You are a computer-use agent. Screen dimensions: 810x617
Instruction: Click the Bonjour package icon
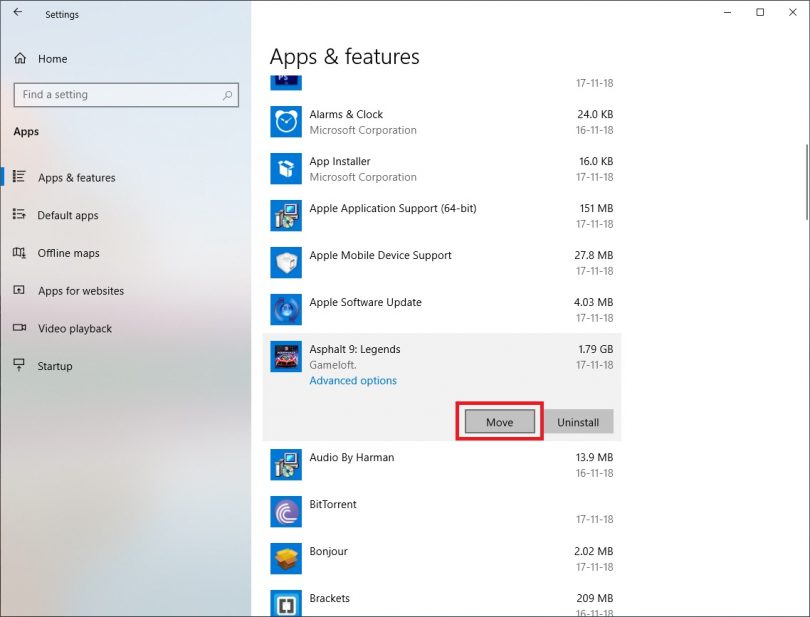(x=285, y=559)
